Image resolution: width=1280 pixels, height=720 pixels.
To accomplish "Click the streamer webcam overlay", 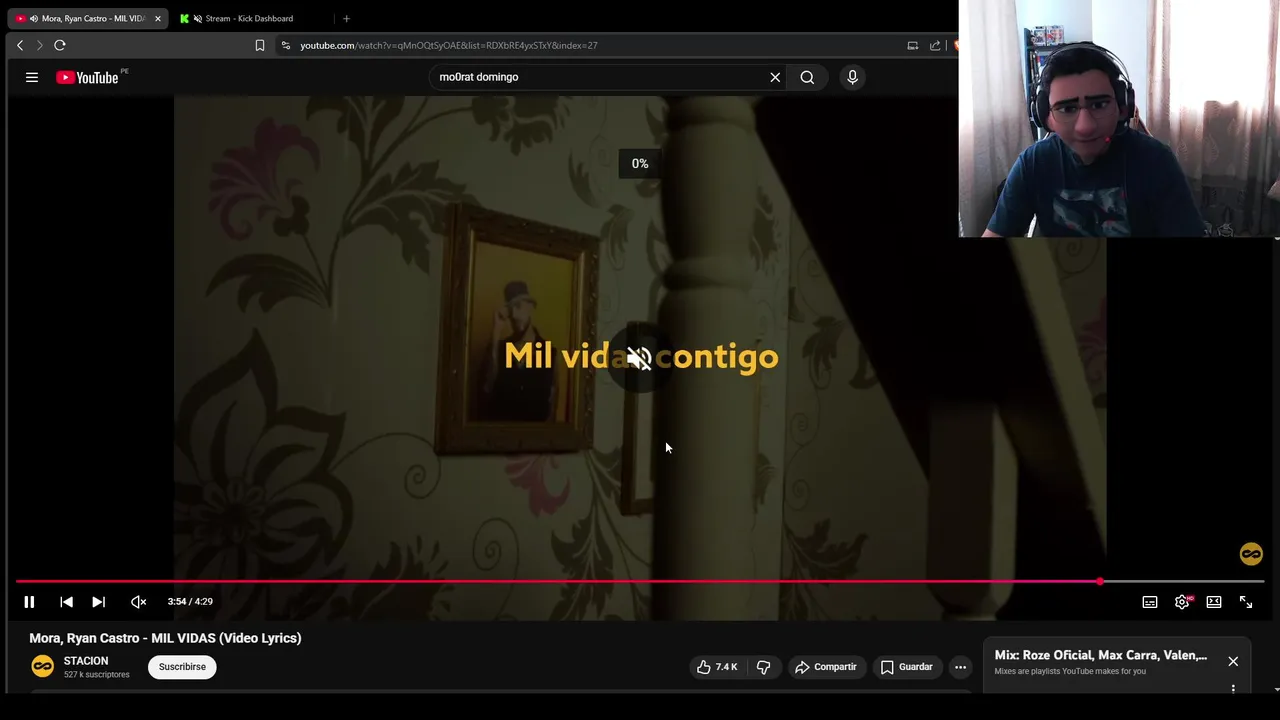I will pyautogui.click(x=1119, y=118).
